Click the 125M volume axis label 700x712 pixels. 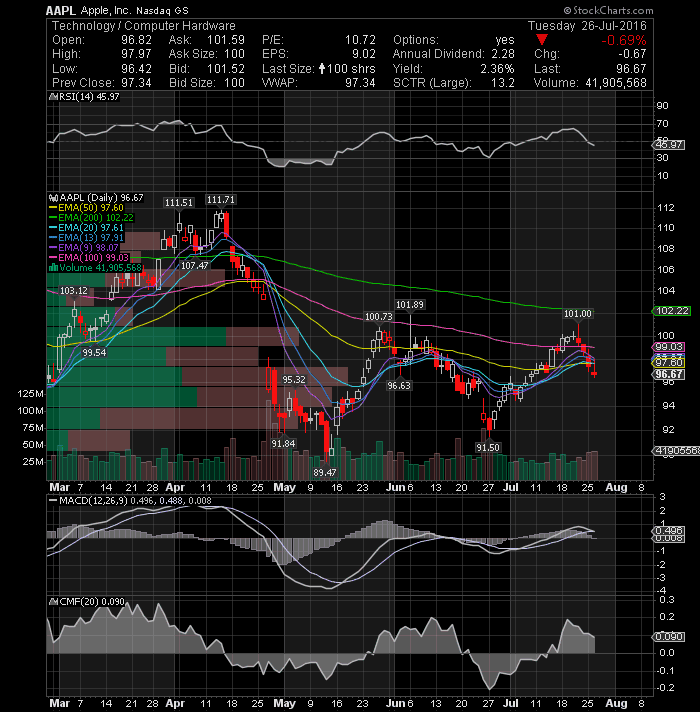coord(30,394)
